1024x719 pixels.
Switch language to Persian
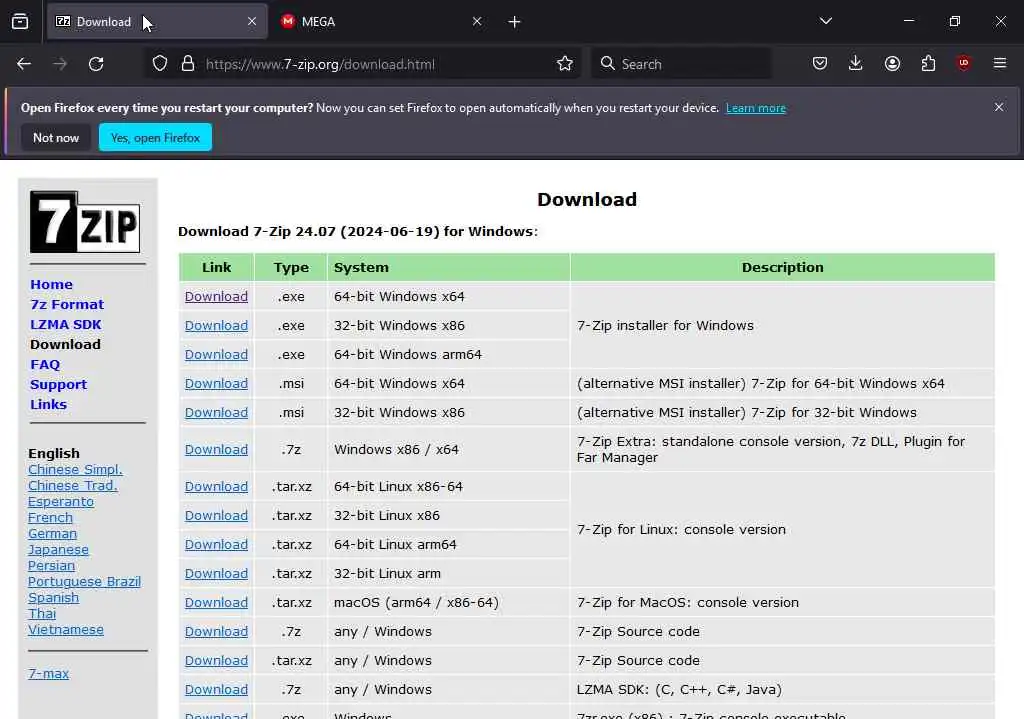51,566
